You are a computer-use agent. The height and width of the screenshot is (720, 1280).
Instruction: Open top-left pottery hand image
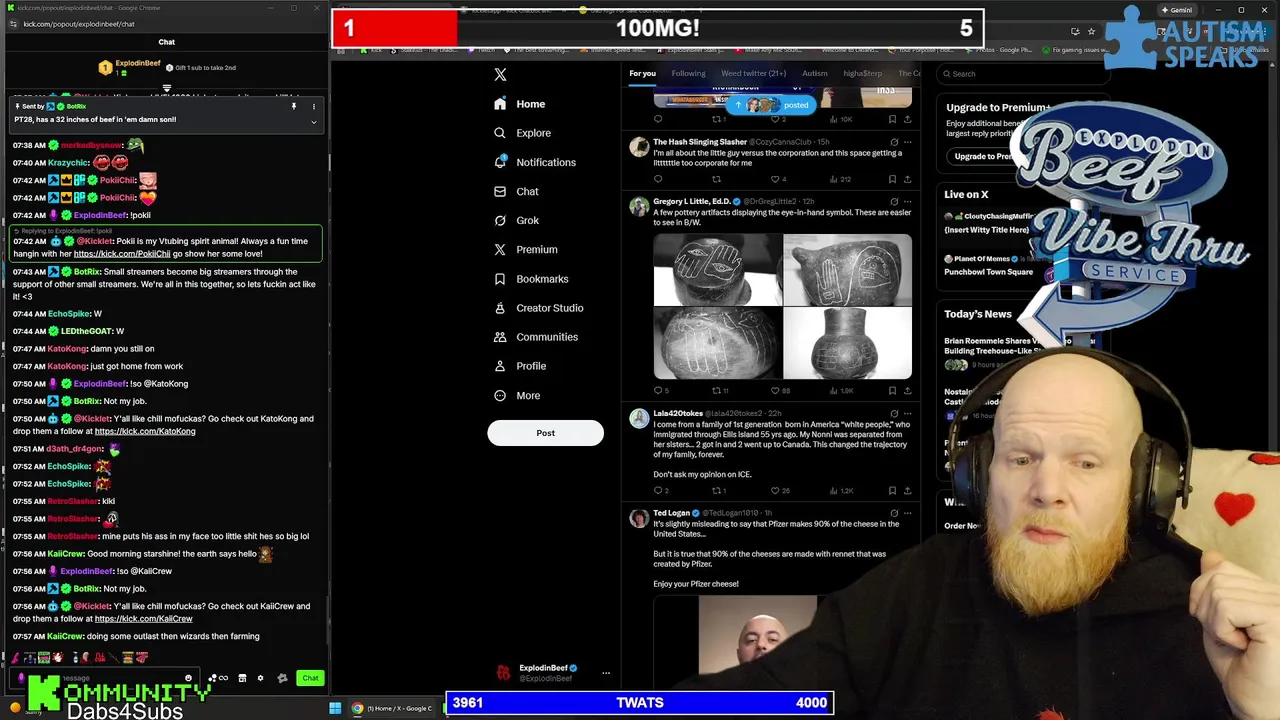pos(717,269)
